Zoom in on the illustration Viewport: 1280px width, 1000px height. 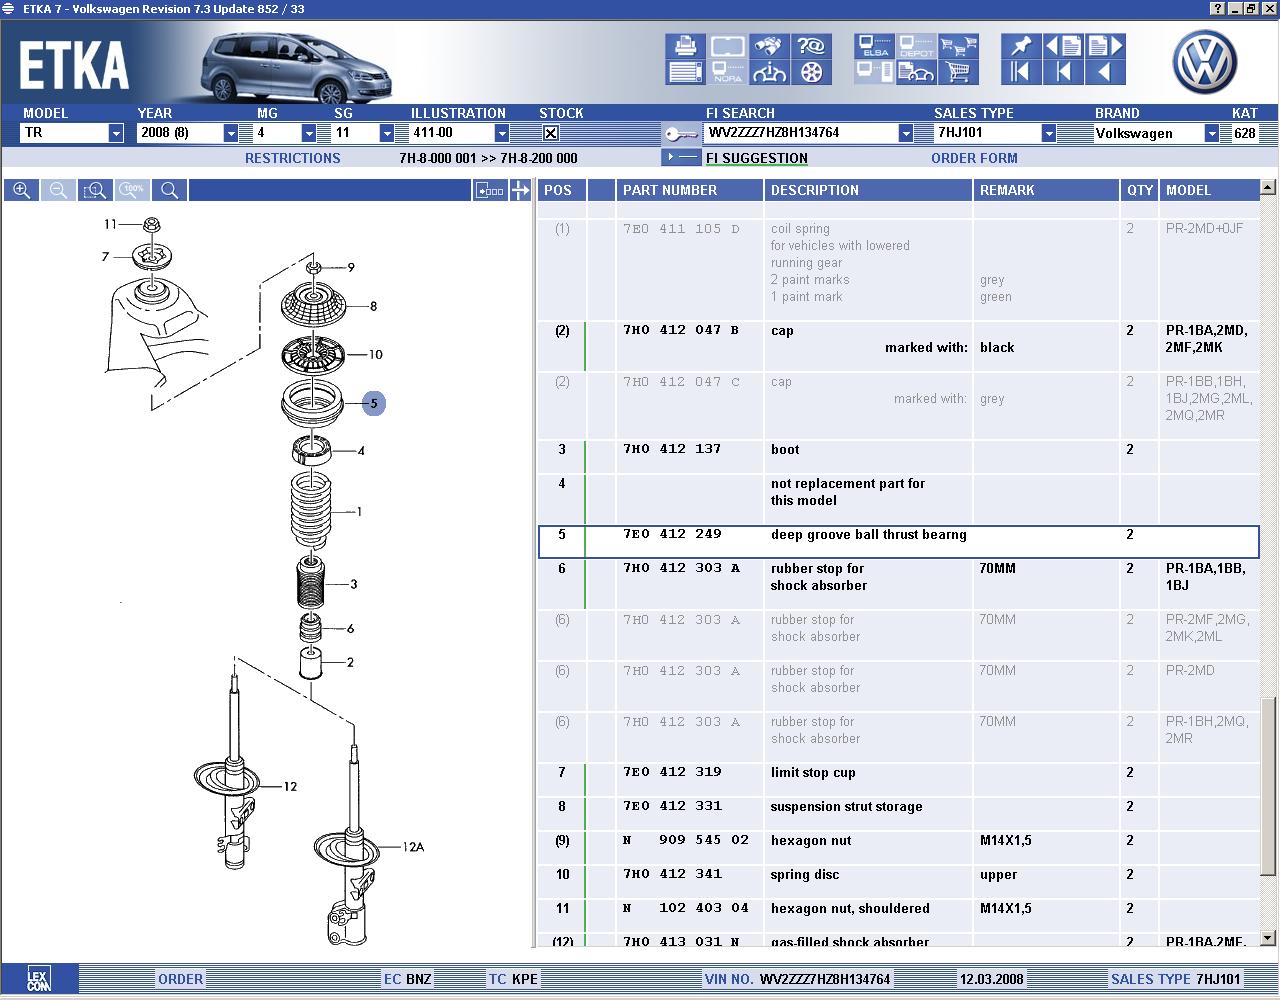coord(21,190)
